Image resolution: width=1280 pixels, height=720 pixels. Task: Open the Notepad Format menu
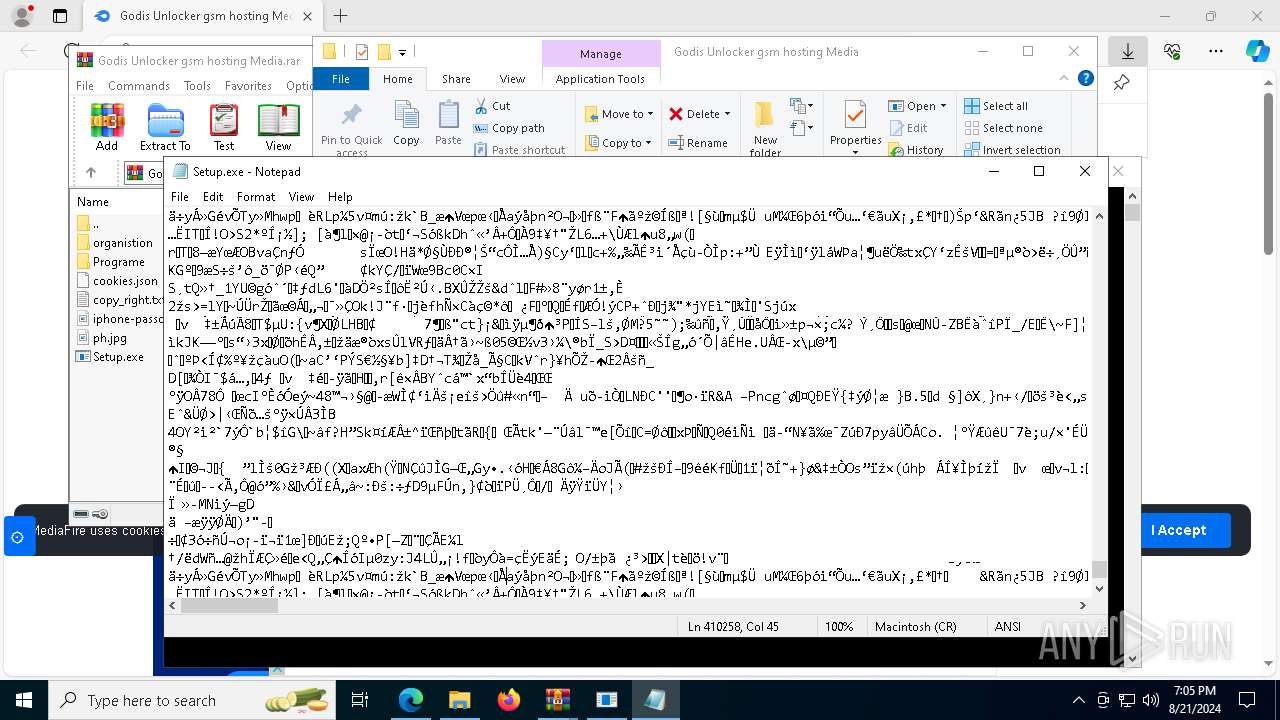pos(256,197)
